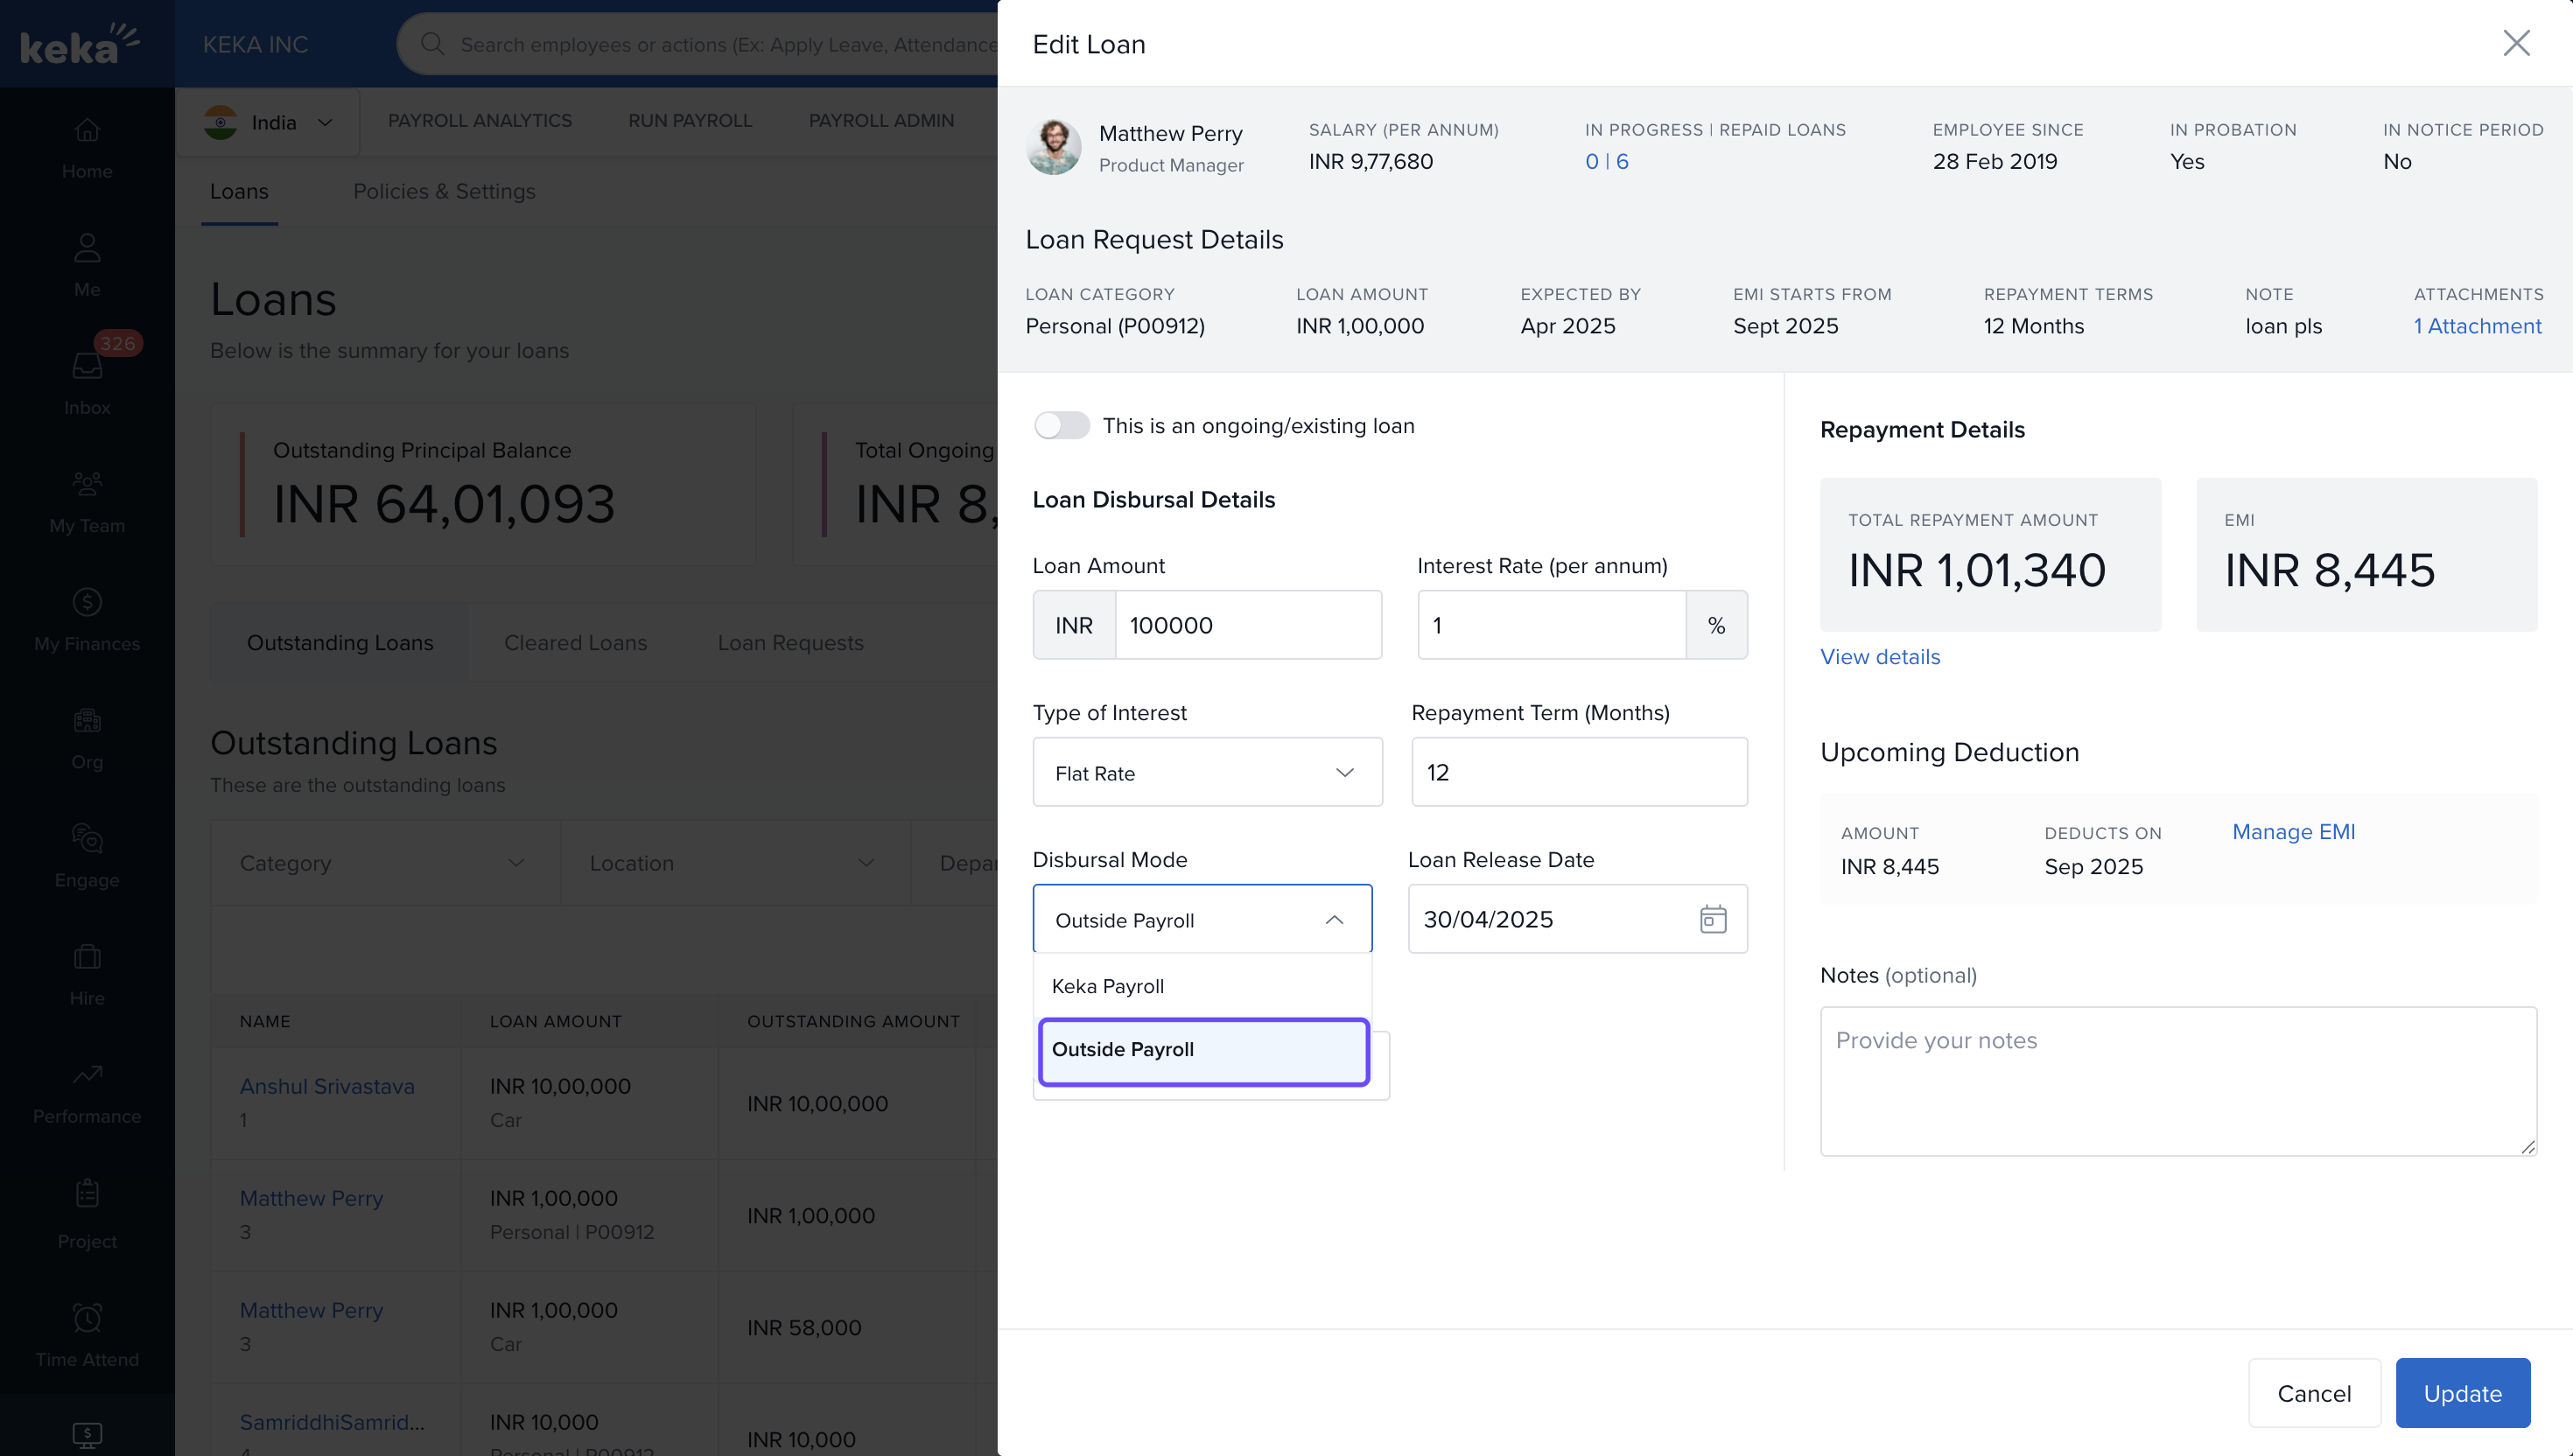Close the Edit Loan panel

[2516, 43]
